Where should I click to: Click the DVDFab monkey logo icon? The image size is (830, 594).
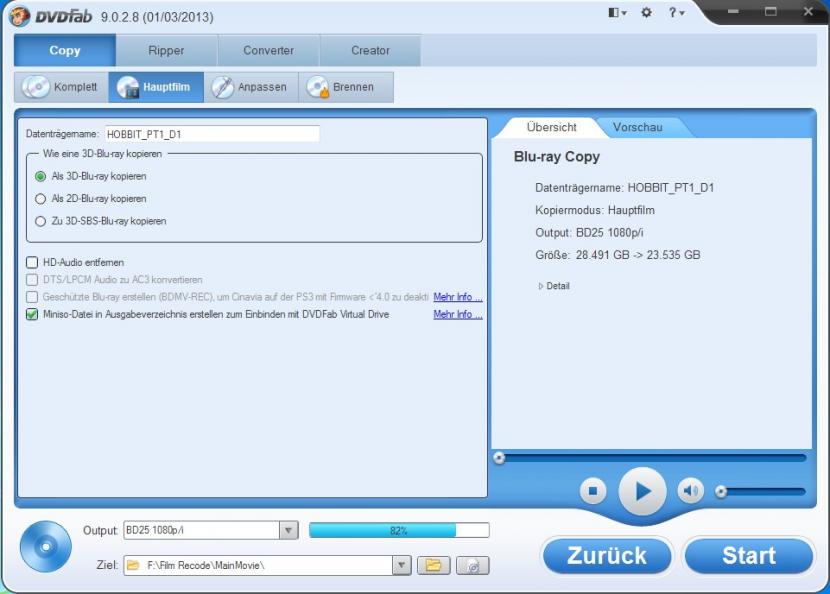pyautogui.click(x=19, y=16)
